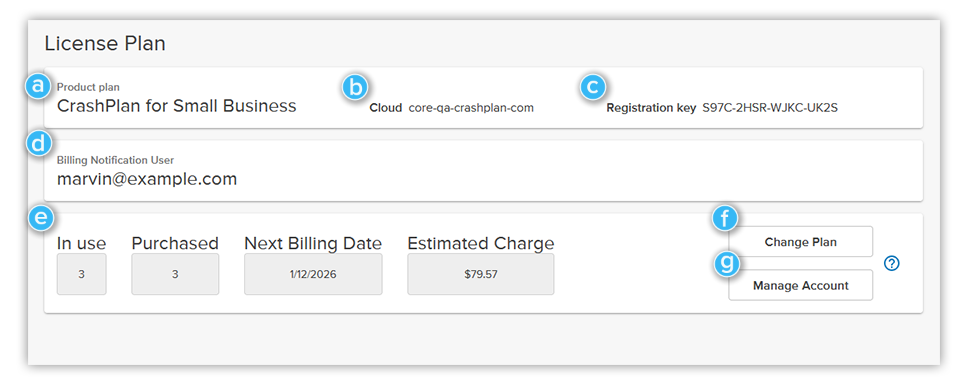Viewport: 967px width, 389px height.
Task: Click the blue 'f' callout marker
Action: [725, 219]
